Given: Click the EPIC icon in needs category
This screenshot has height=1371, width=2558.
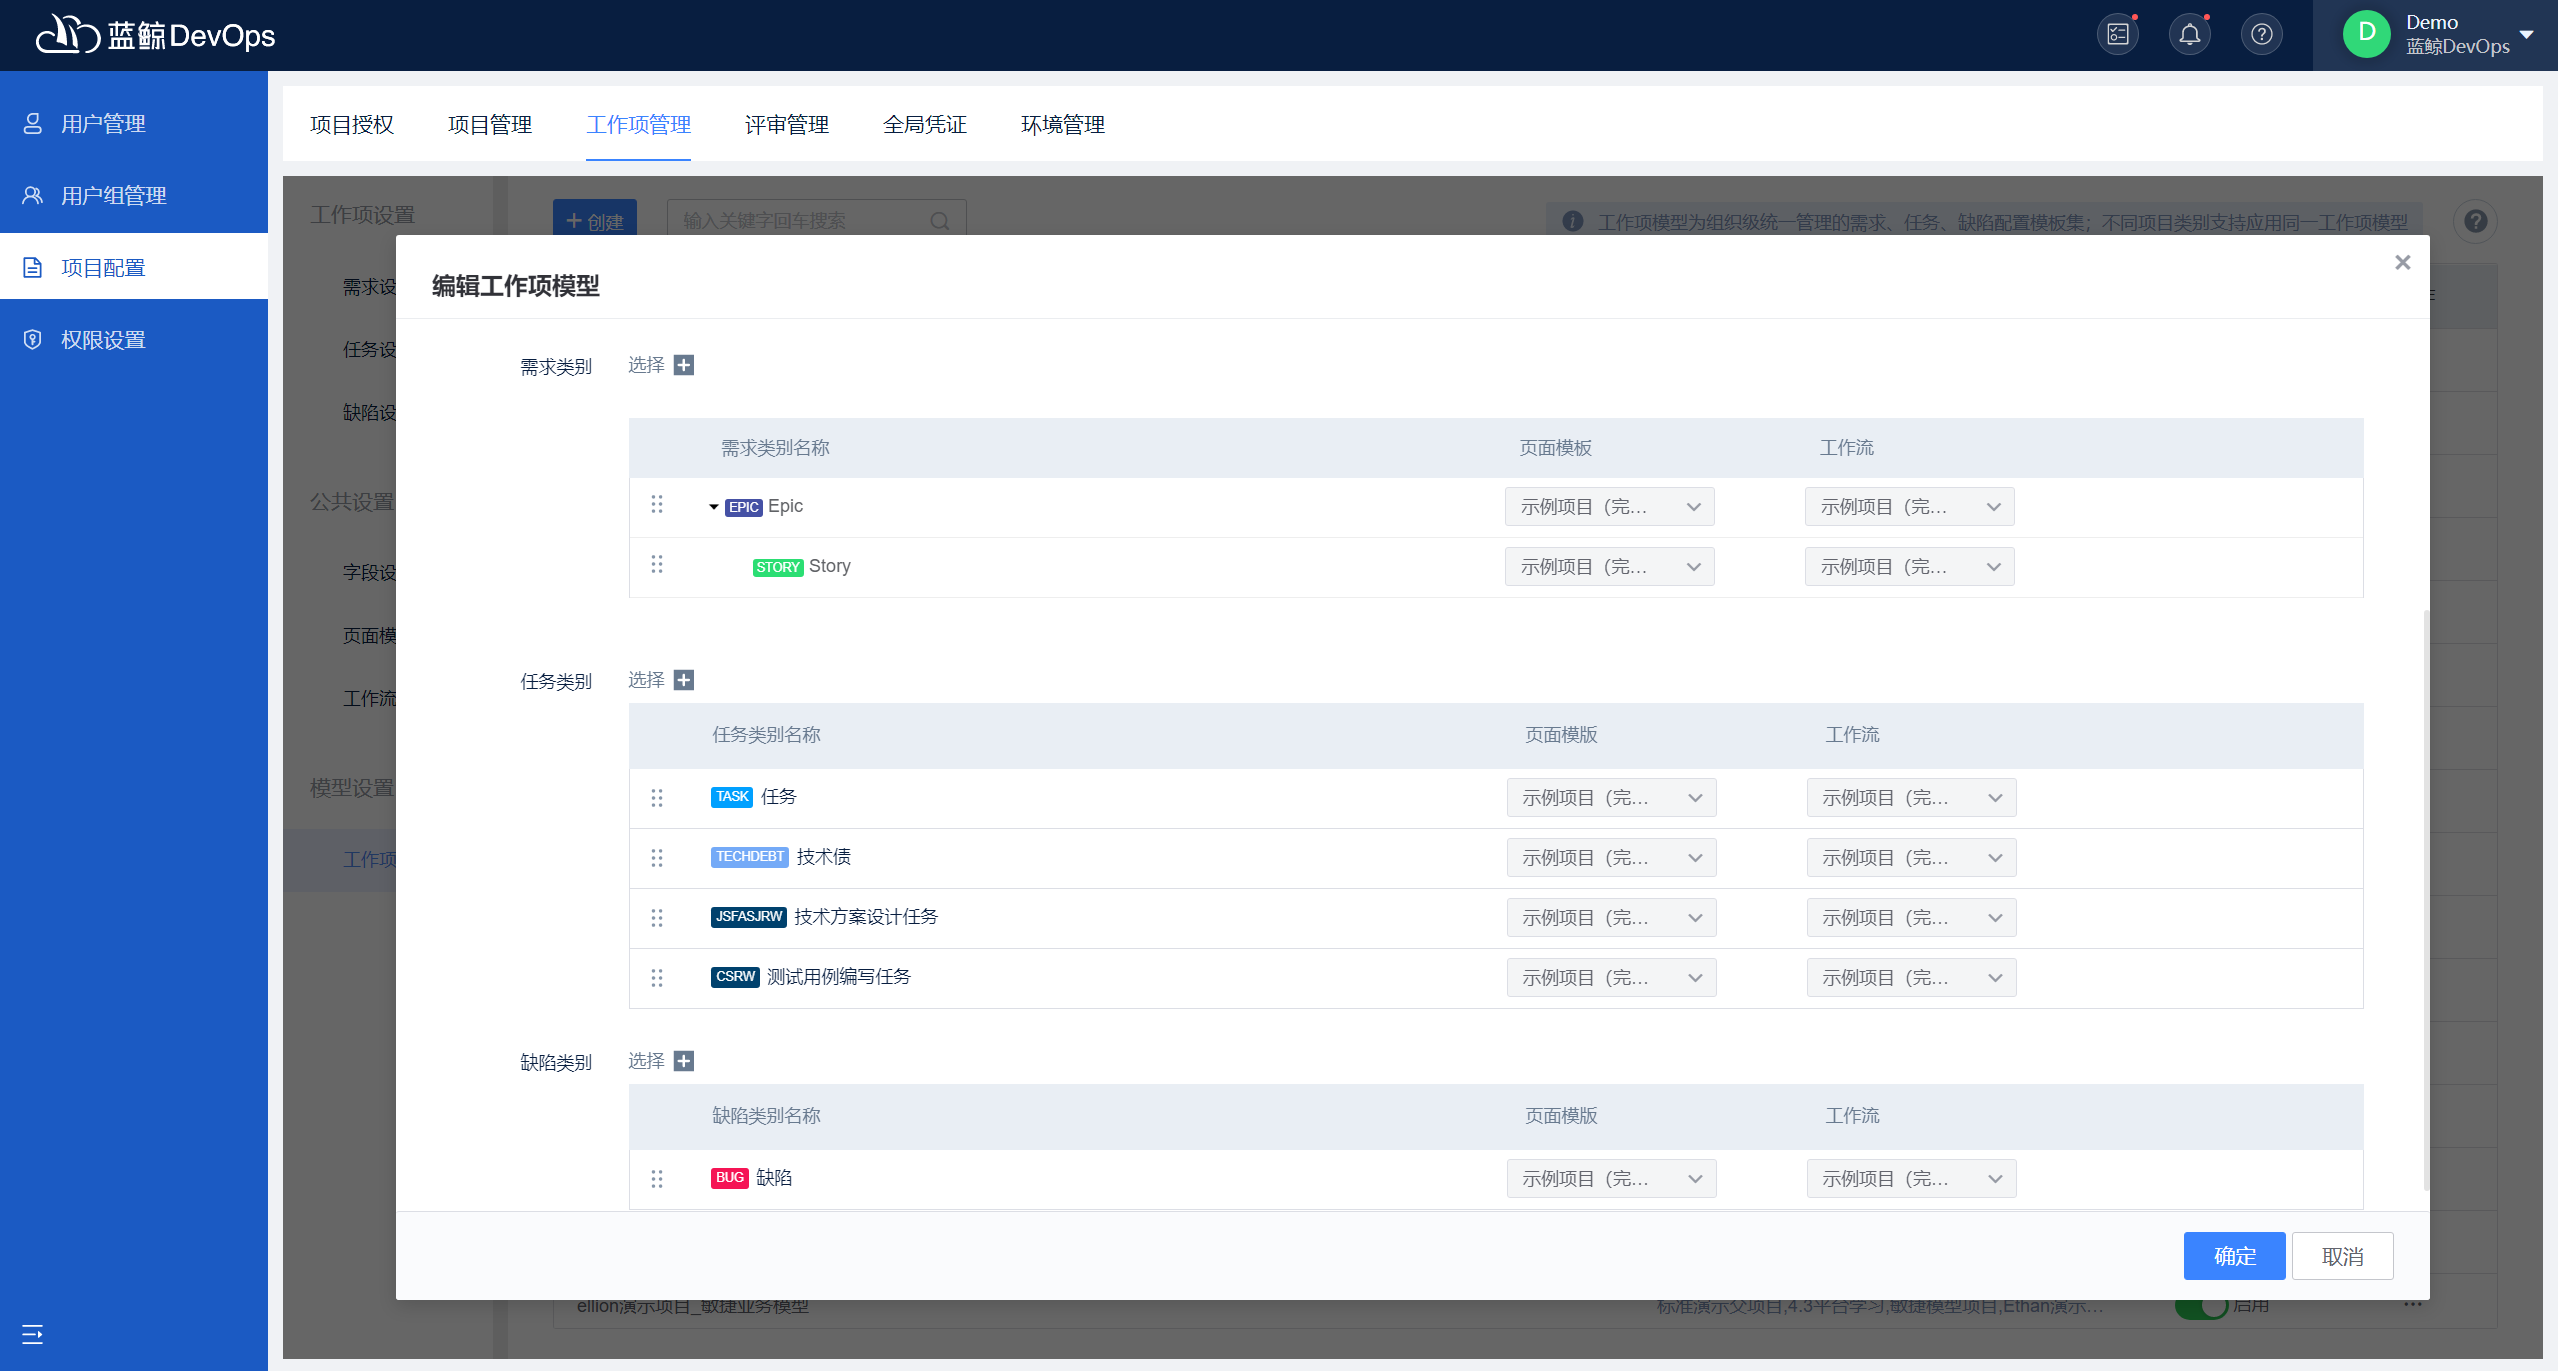Looking at the screenshot, I should [741, 506].
